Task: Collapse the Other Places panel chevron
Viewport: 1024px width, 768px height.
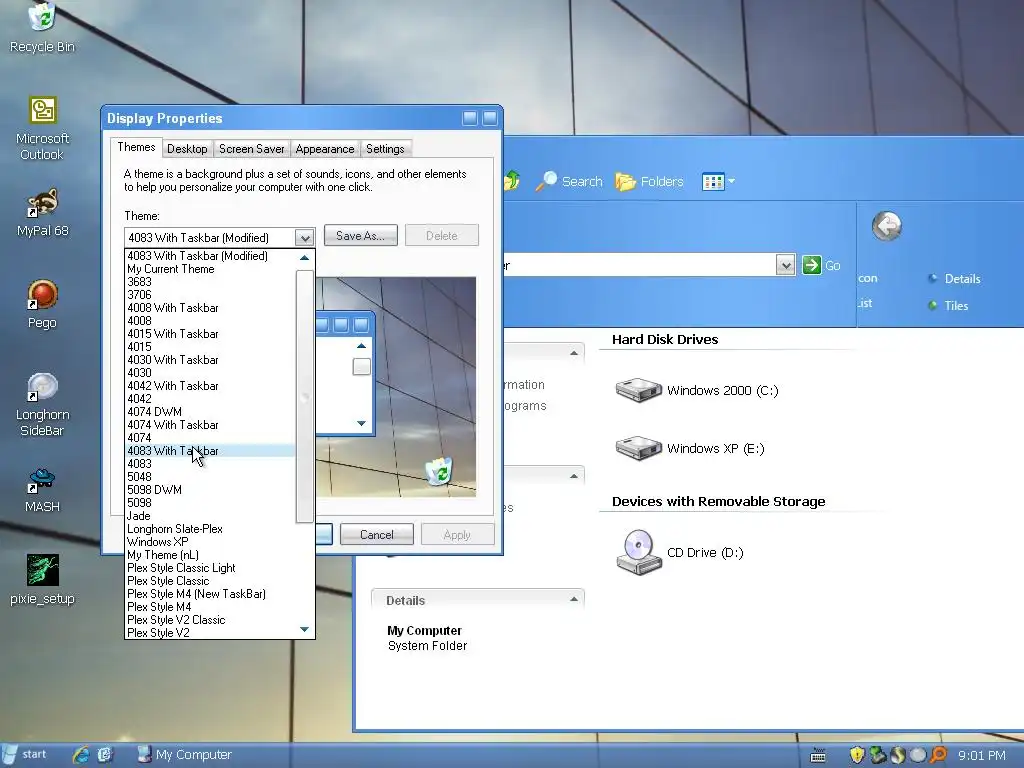Action: 573,476
